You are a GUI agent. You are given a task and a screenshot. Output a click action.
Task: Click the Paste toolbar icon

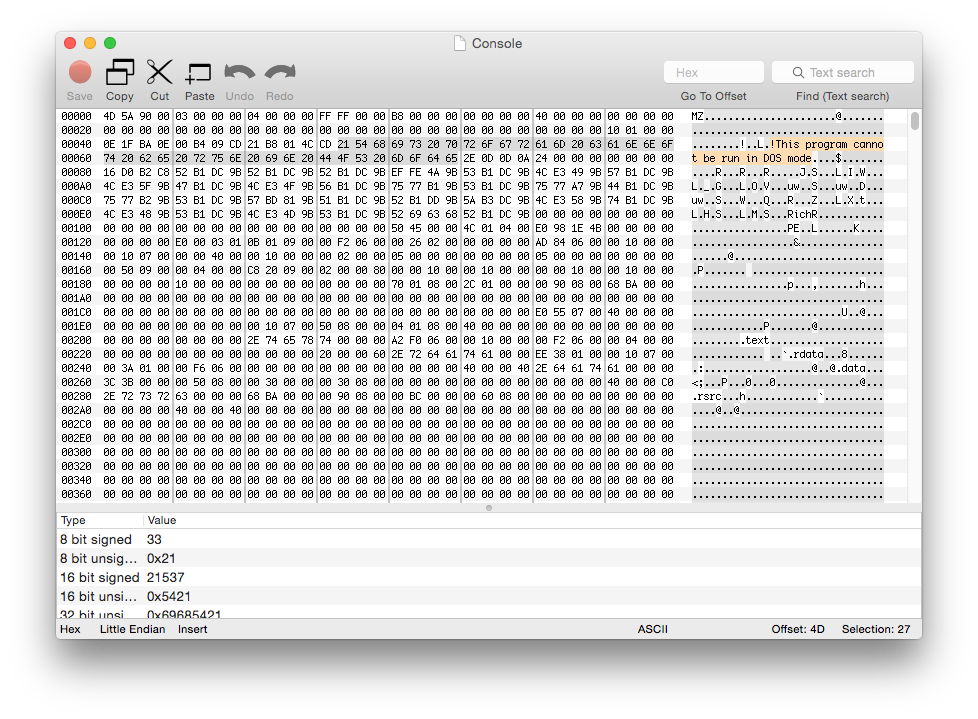pos(199,72)
